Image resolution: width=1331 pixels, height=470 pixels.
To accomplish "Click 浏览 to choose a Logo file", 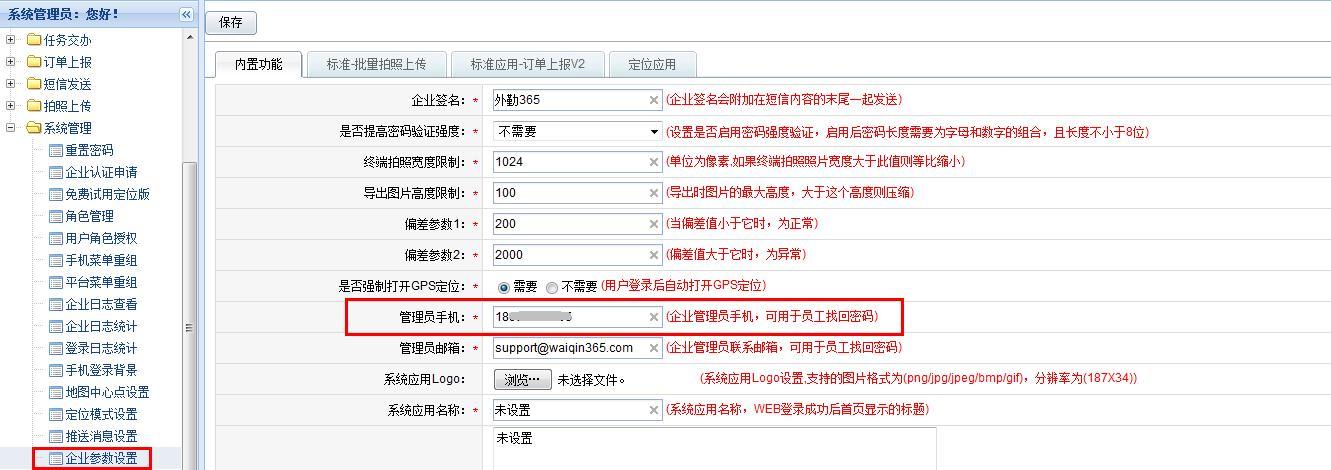I will (522, 379).
